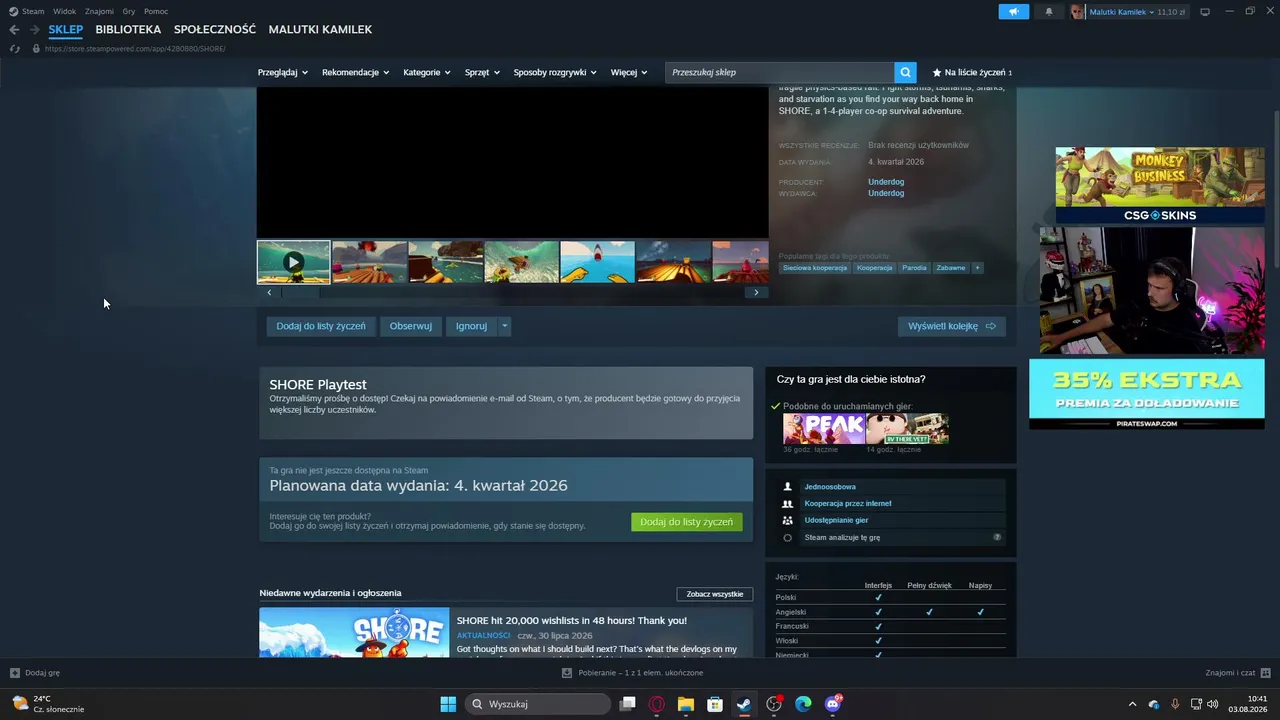The width and height of the screenshot is (1280, 720).
Task: Open the Underdog developer link
Action: [x=886, y=182]
